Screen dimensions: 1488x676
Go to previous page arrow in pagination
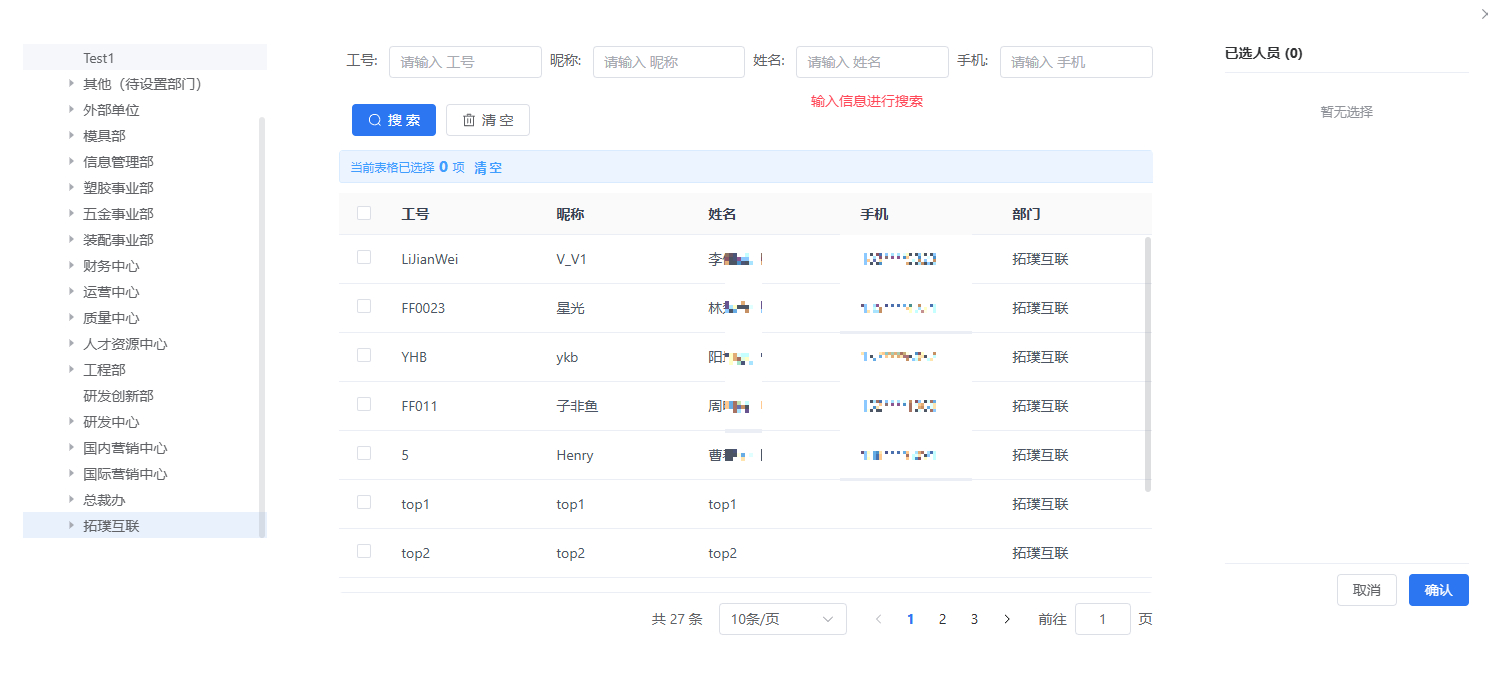click(x=878, y=619)
